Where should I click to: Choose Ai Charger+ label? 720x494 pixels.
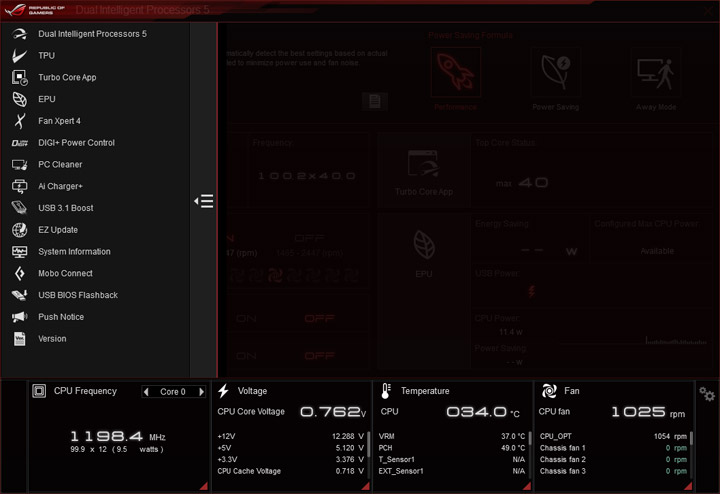(60, 186)
